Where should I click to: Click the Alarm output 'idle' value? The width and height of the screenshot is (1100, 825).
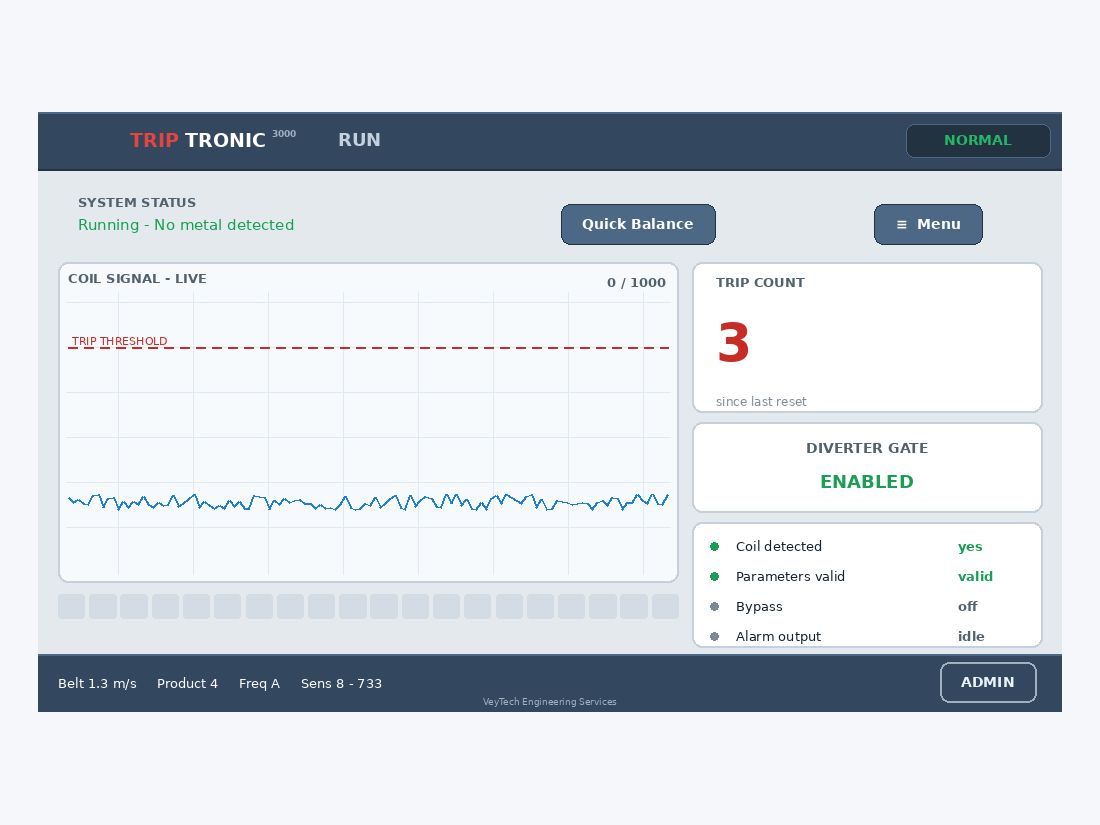971,636
